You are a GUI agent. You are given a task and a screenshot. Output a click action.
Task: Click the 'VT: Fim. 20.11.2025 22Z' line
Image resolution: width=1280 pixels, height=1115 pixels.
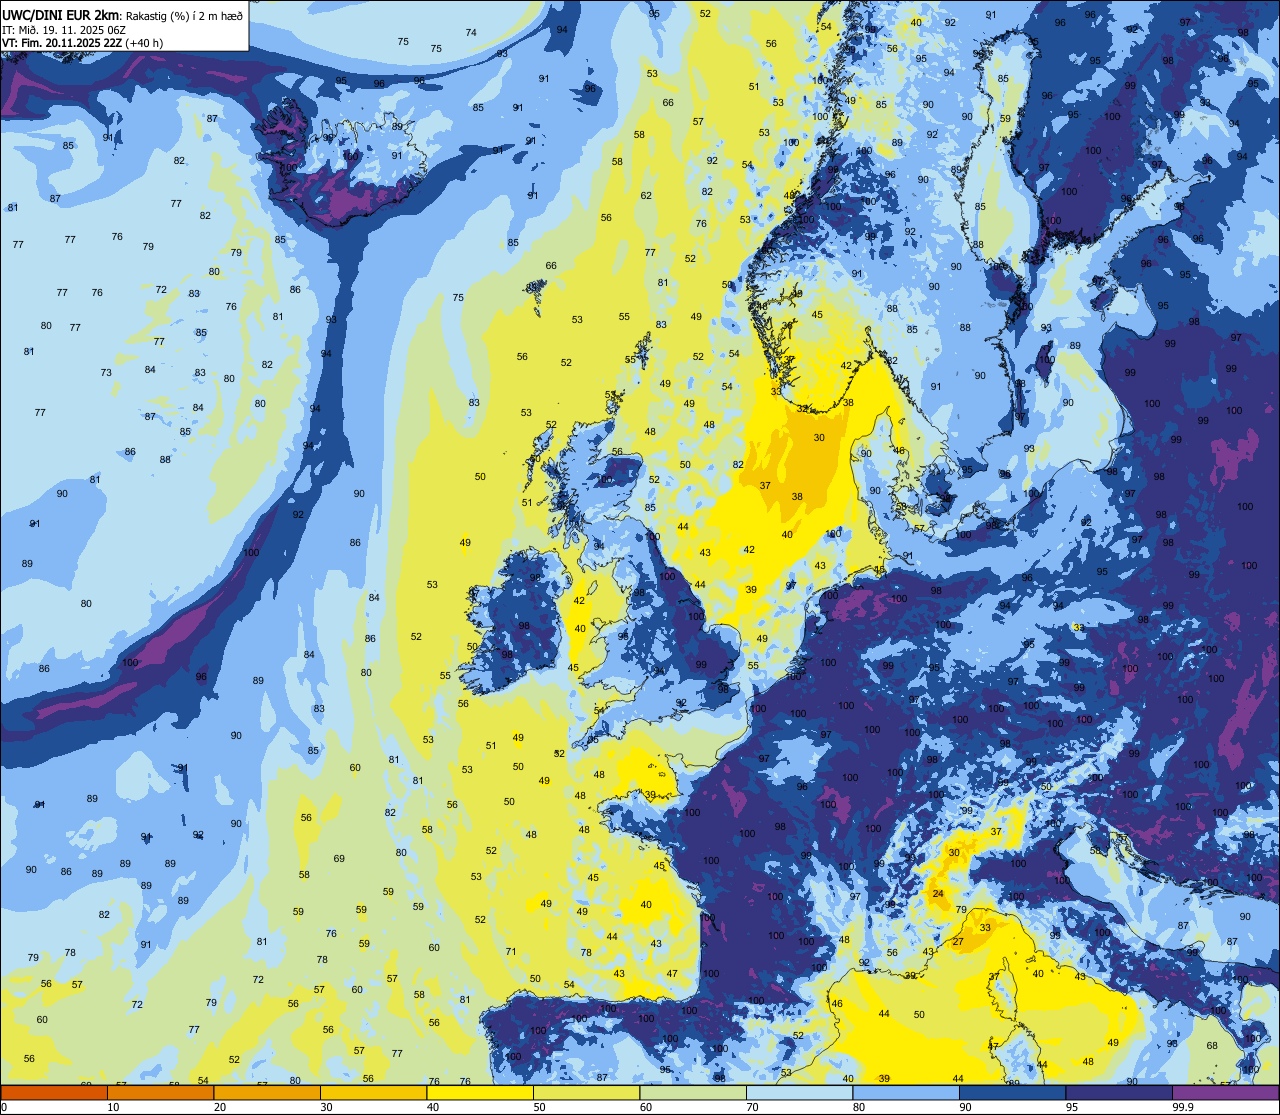click(x=62, y=42)
